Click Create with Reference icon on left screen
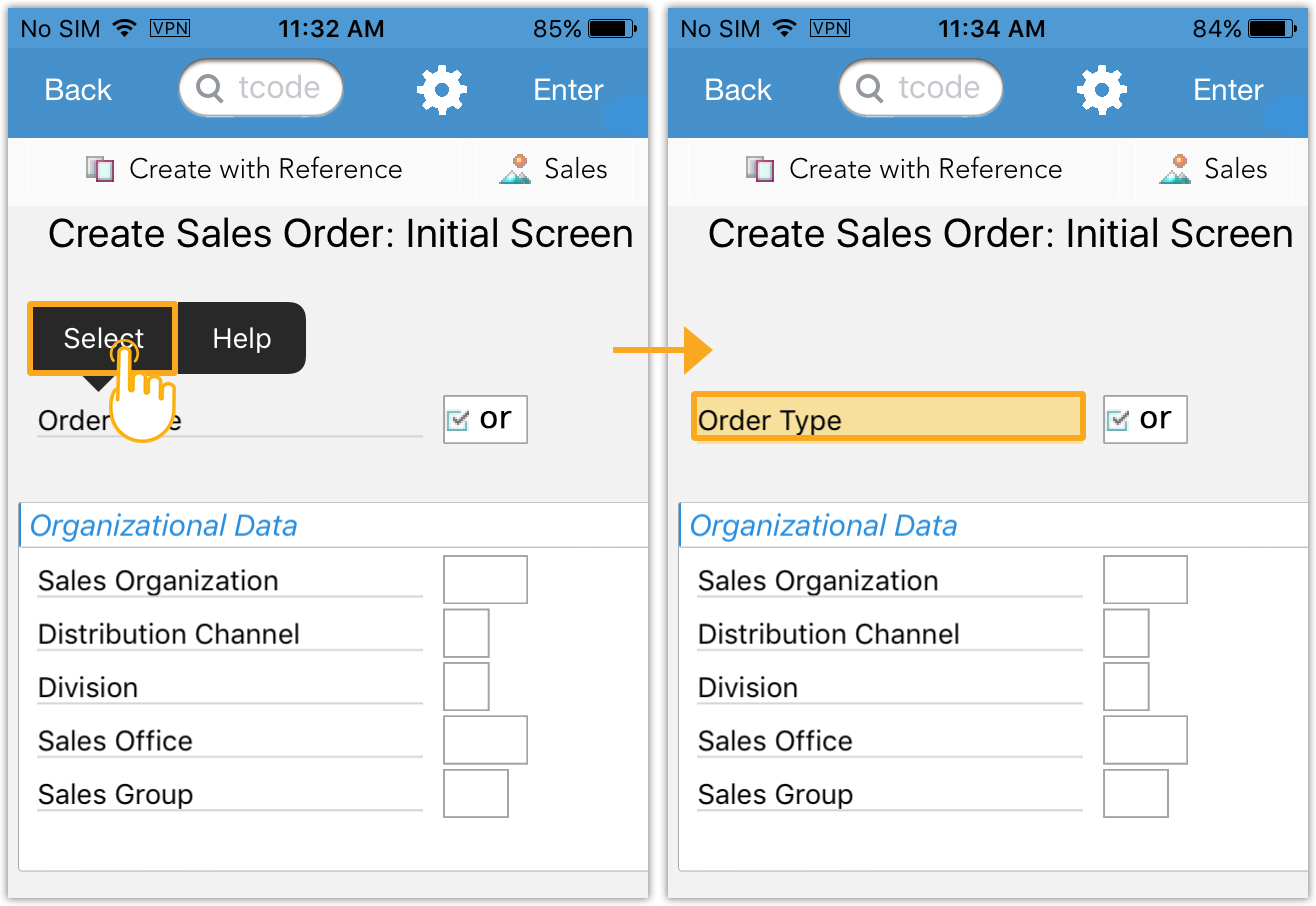 pos(100,169)
